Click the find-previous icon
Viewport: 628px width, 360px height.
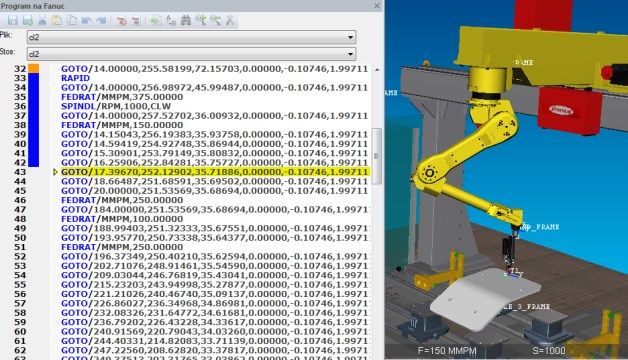[215, 20]
